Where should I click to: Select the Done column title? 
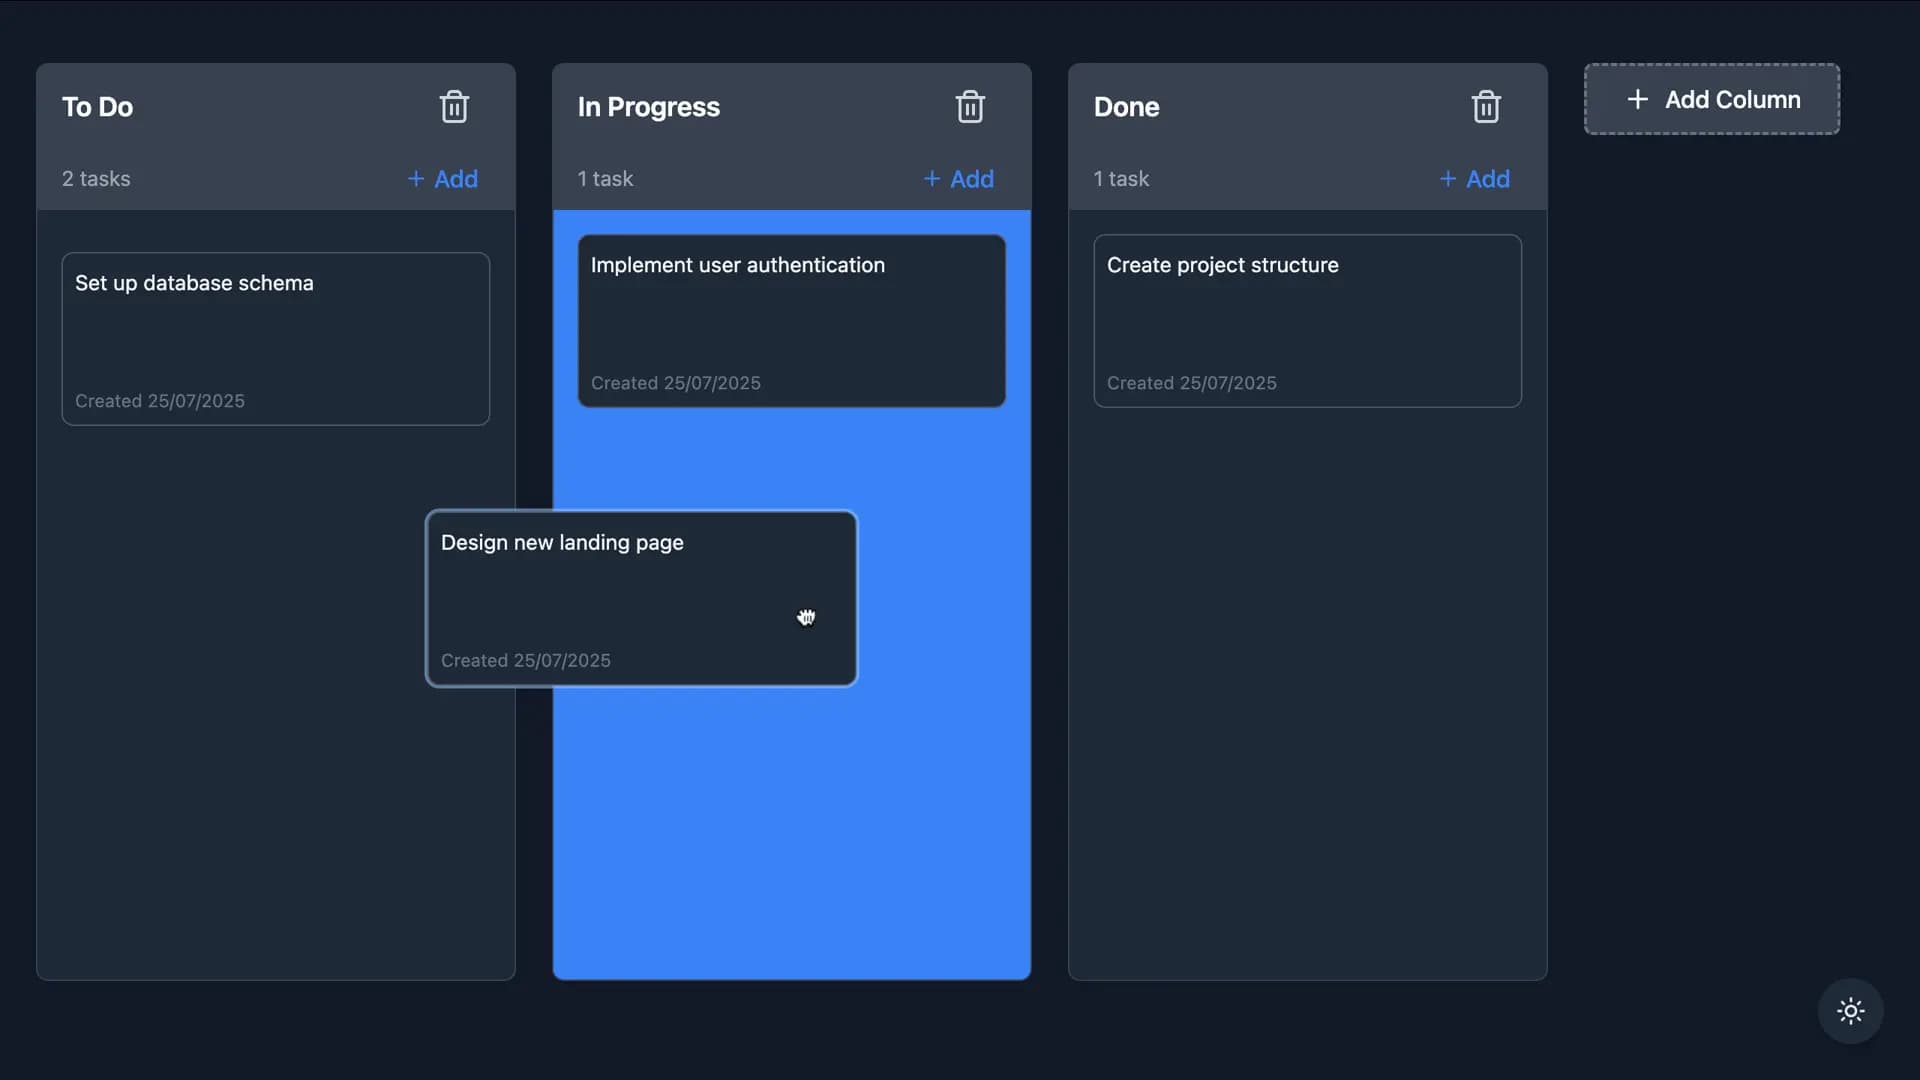click(1126, 107)
